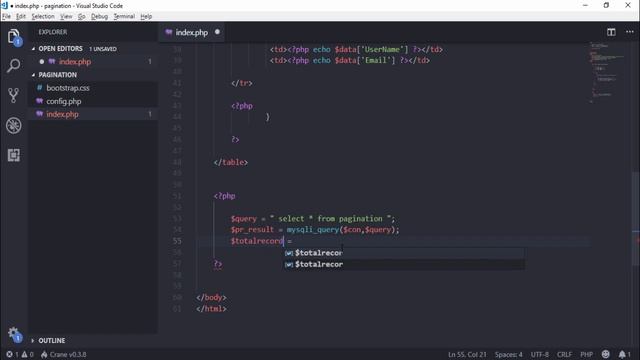Click Spaces: 4 indentation setting
This screenshot has width=640, height=360.
click(x=509, y=354)
